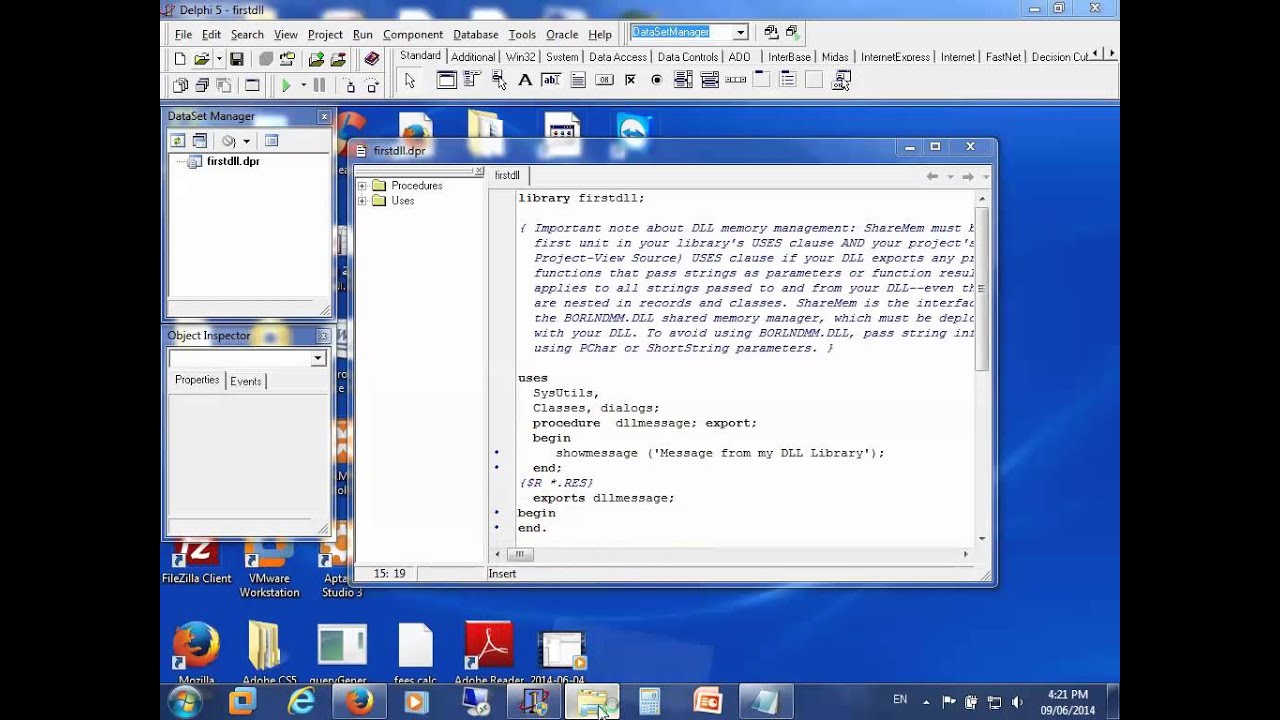Select the Memo component icon
Image resolution: width=1280 pixels, height=720 pixels.
[x=578, y=81]
